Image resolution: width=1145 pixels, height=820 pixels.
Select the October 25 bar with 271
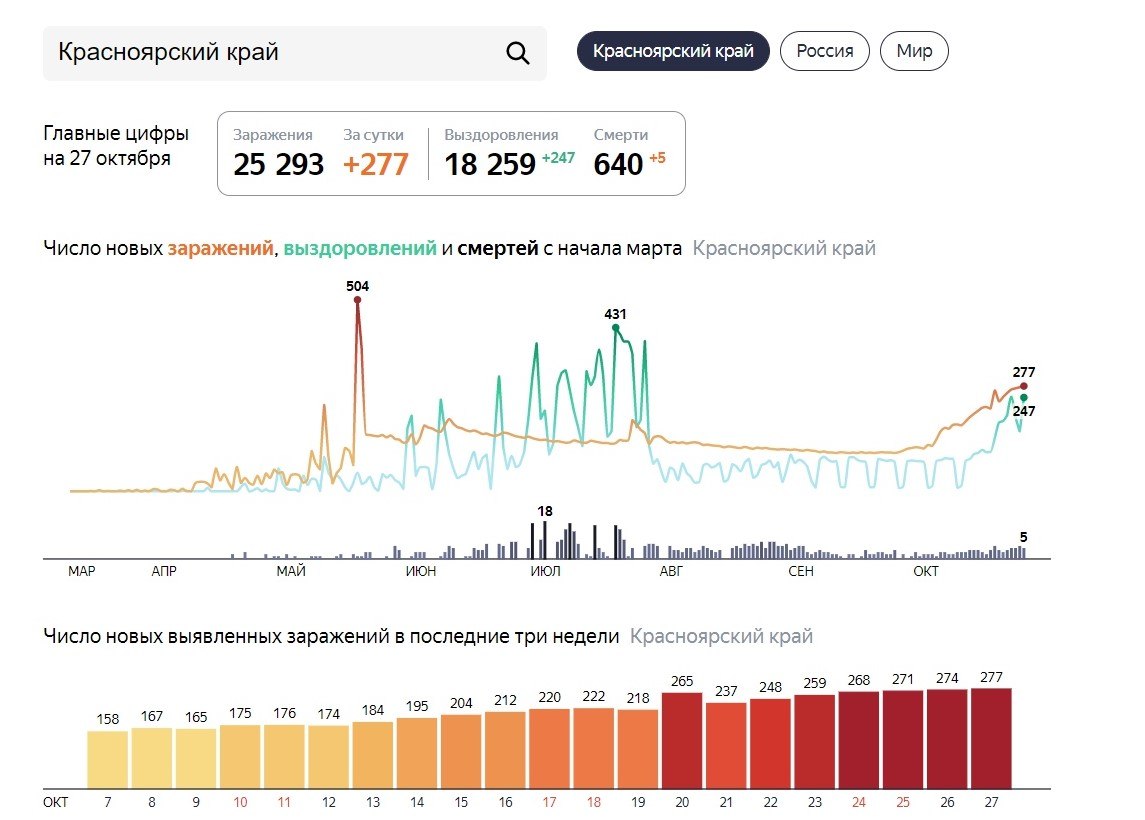coord(903,740)
